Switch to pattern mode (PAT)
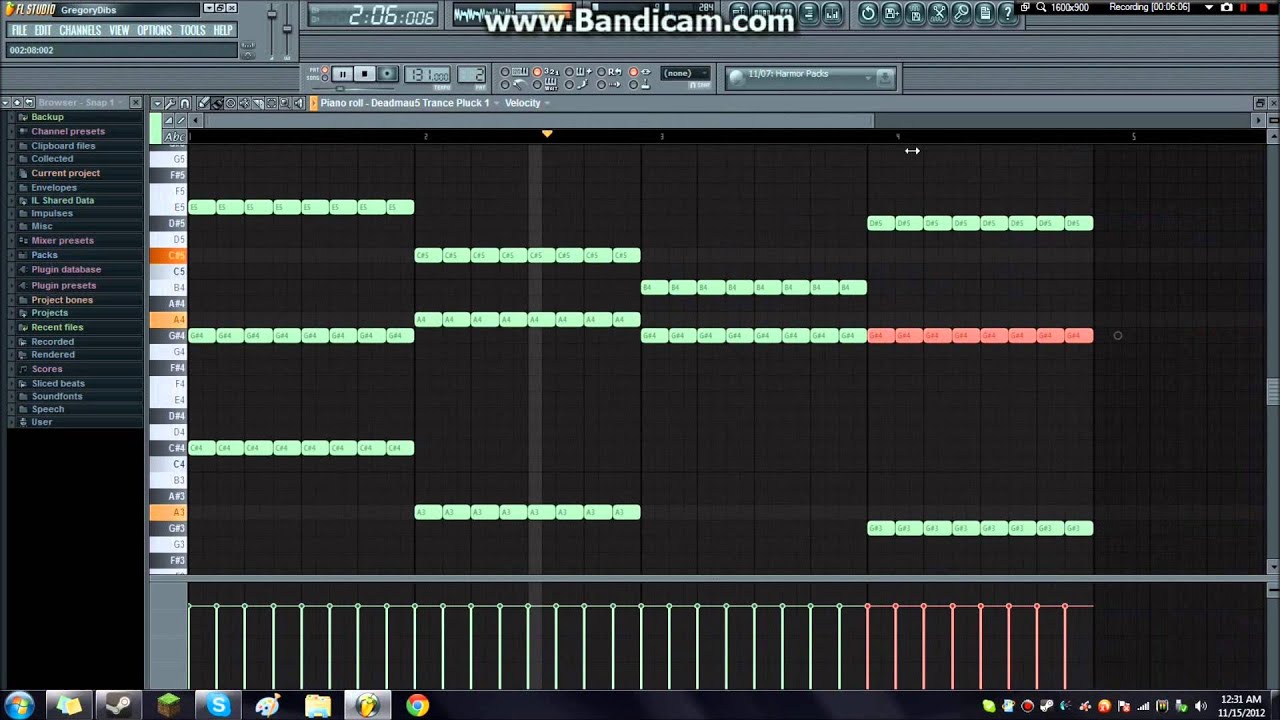The image size is (1280, 720). 325,70
